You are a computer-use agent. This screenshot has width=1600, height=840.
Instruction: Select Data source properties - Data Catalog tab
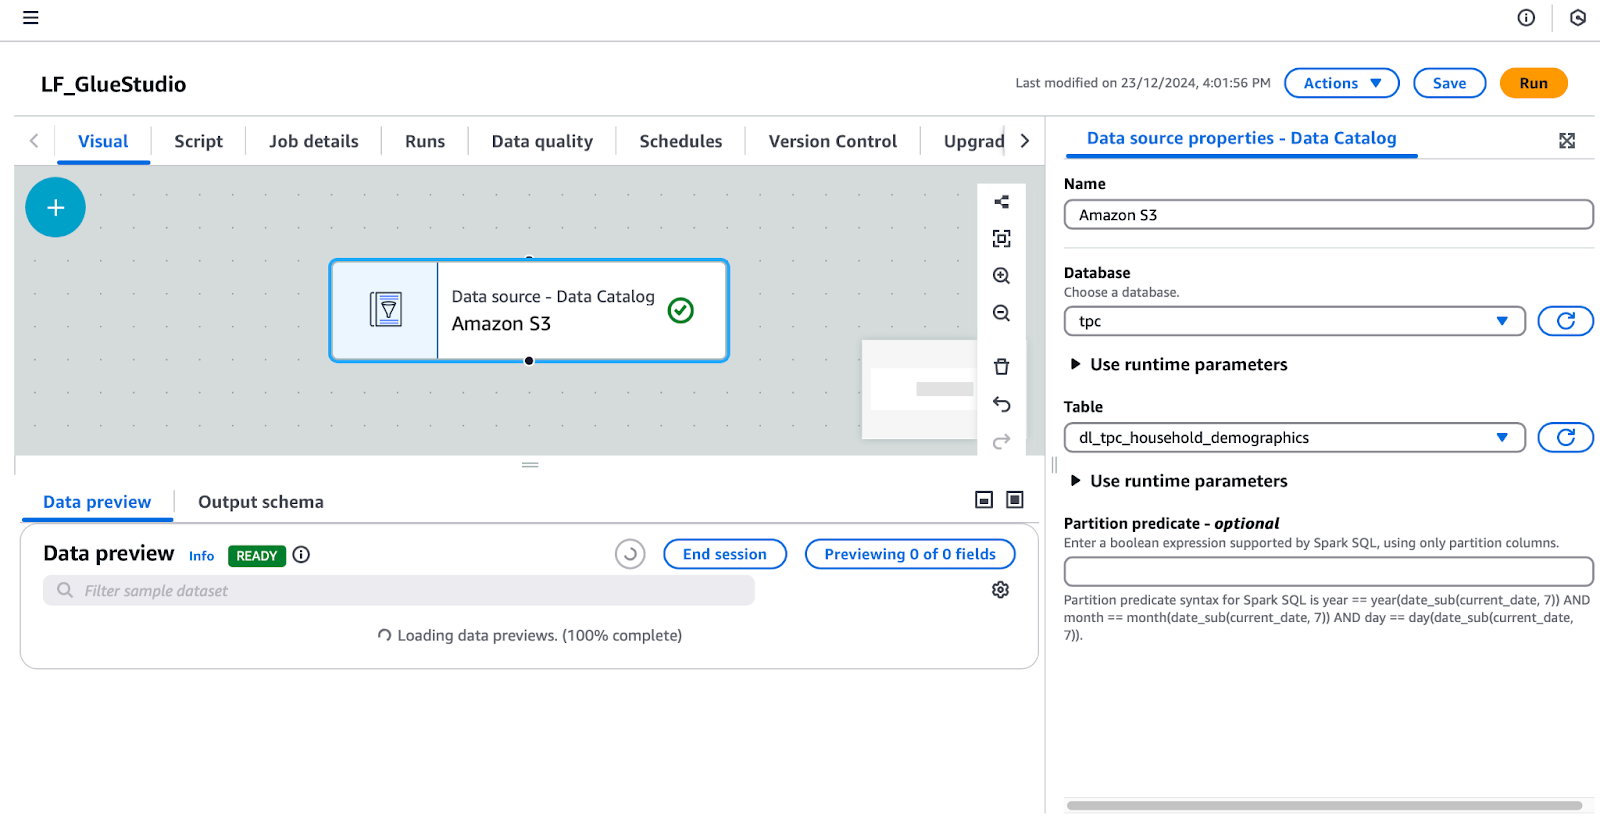pyautogui.click(x=1241, y=138)
